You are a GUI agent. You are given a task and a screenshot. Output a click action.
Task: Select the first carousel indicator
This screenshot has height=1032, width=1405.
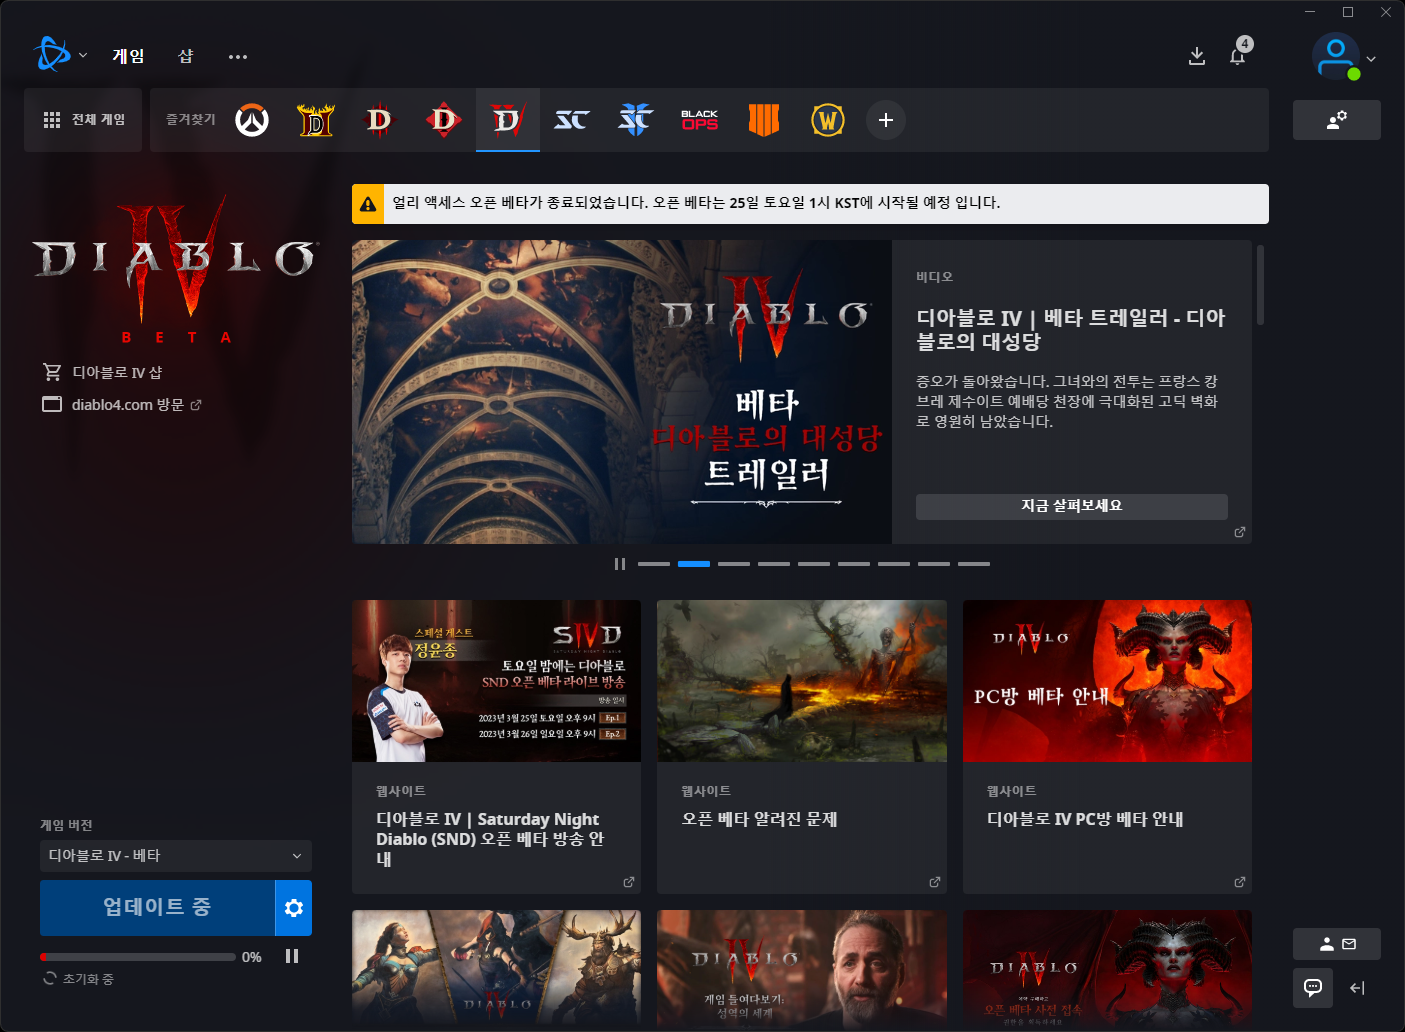click(x=654, y=564)
